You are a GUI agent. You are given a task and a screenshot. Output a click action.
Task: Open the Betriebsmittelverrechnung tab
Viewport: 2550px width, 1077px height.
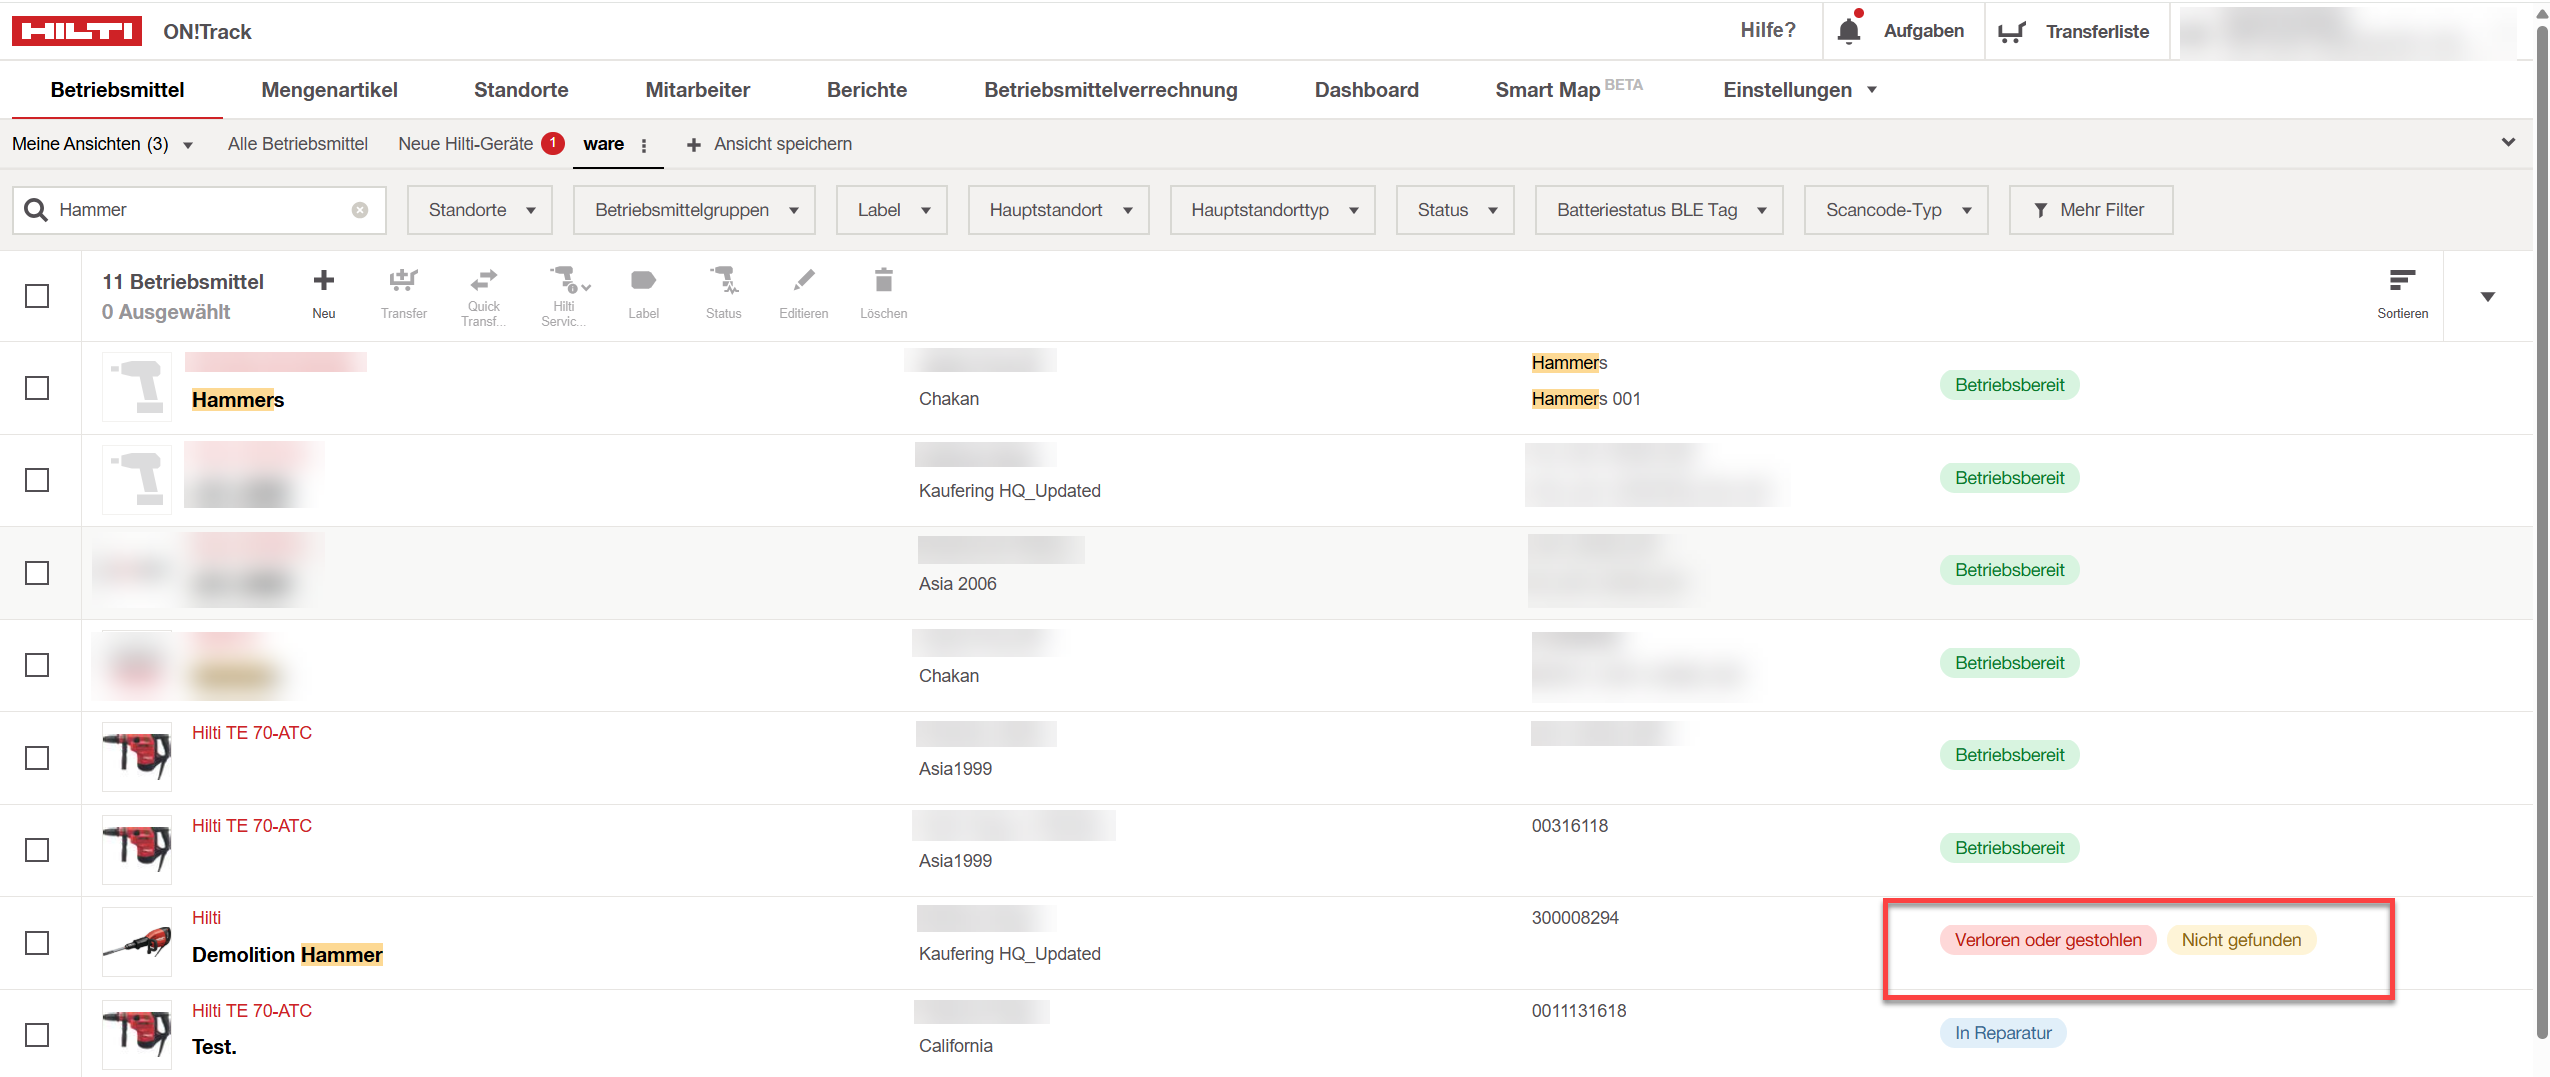pos(1111,90)
